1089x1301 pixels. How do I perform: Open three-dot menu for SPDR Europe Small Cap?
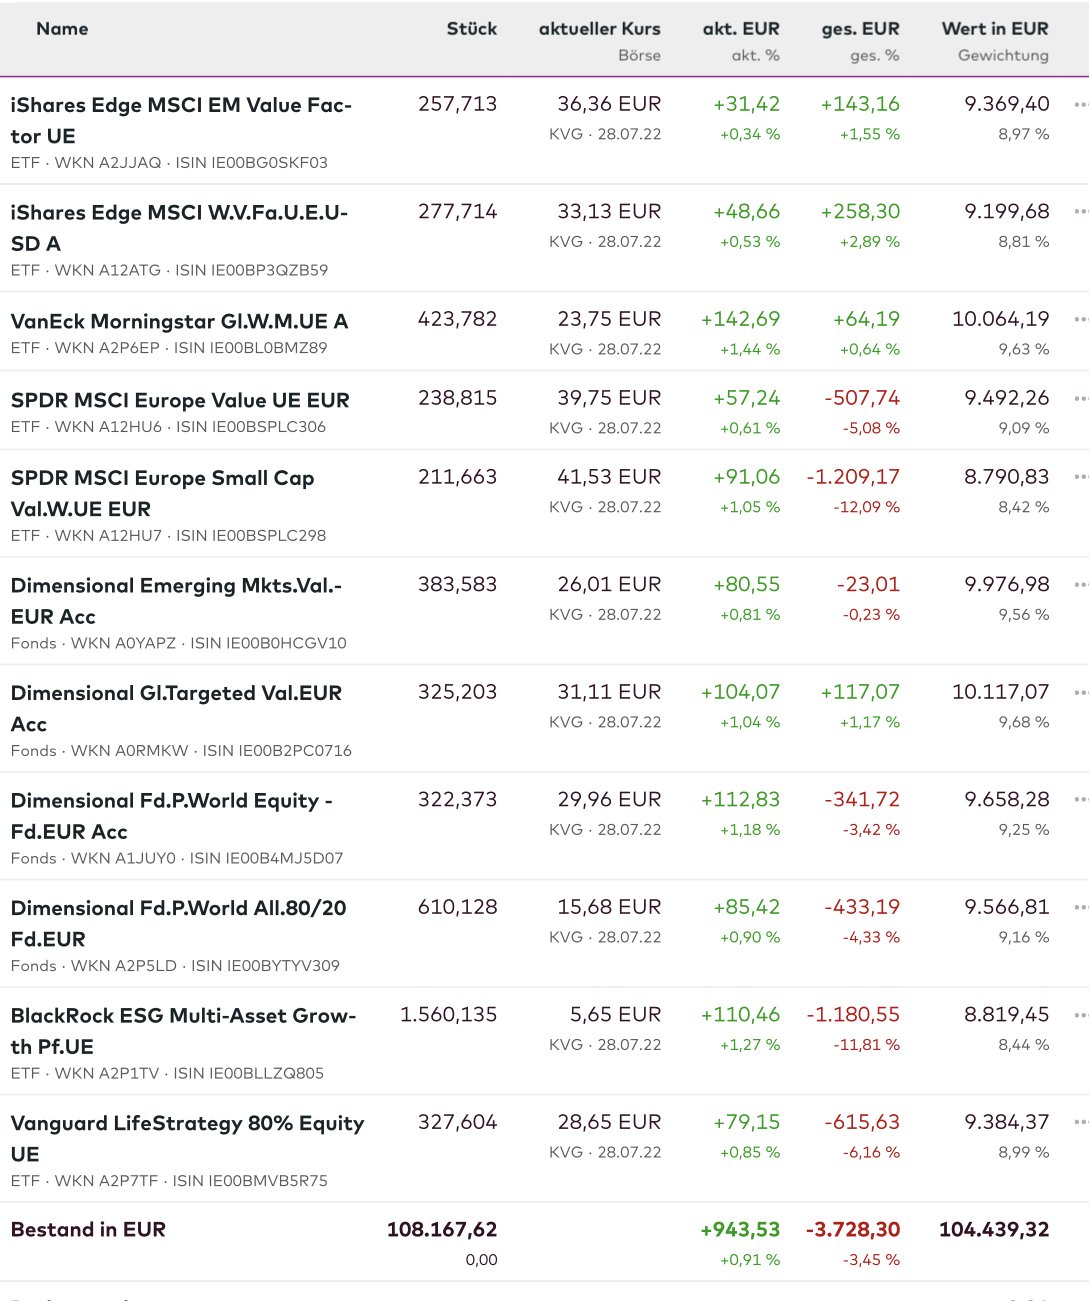pos(1080,477)
